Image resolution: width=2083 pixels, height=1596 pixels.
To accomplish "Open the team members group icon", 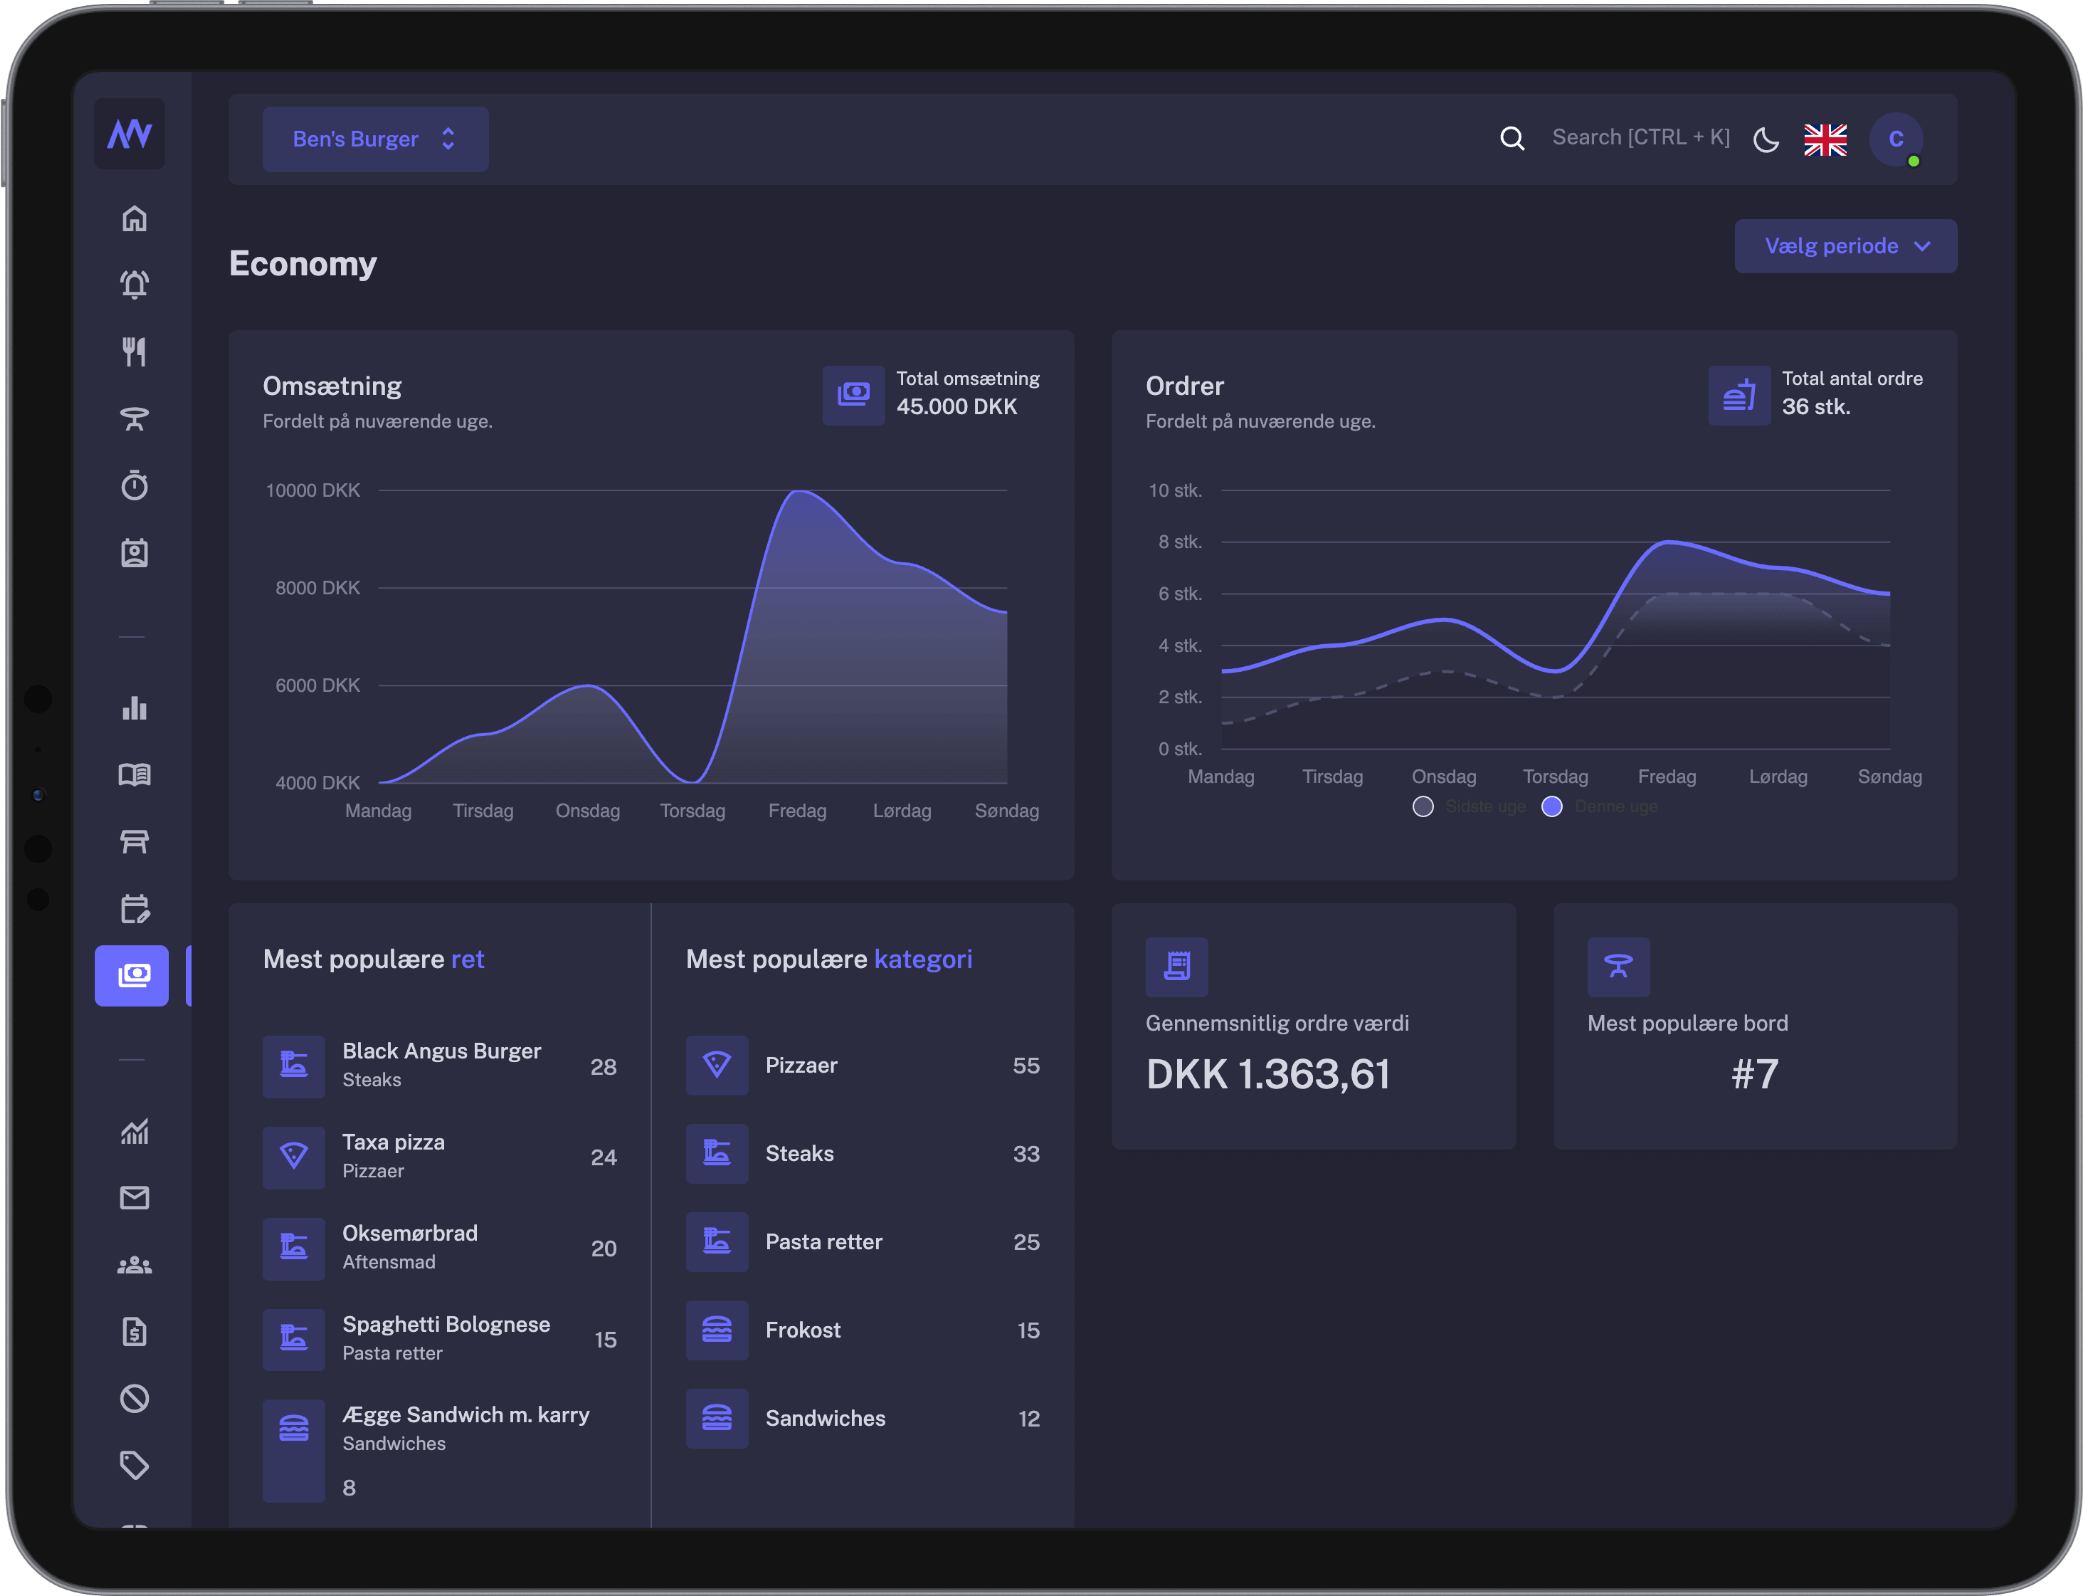I will tap(134, 1265).
